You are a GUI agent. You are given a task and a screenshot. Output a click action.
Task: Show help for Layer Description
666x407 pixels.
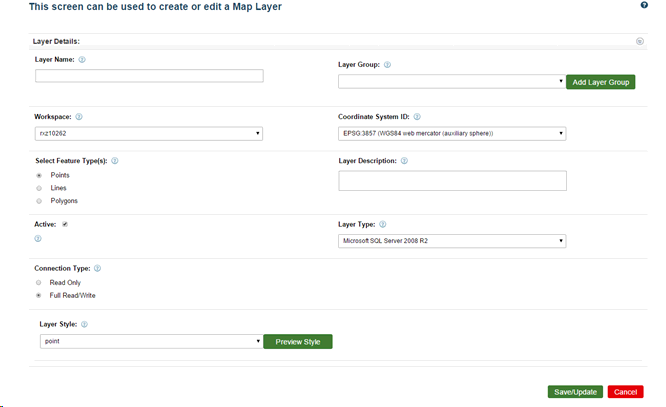[x=404, y=160]
